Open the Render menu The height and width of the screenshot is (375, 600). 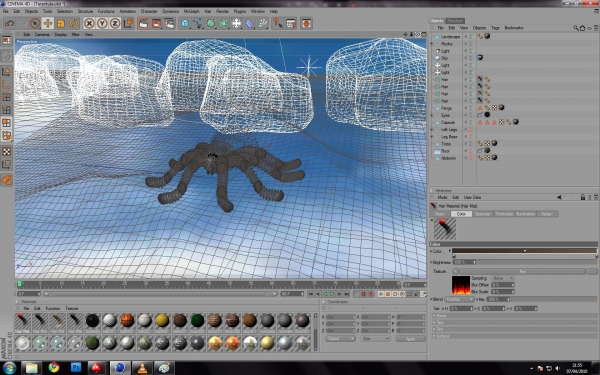[222, 11]
